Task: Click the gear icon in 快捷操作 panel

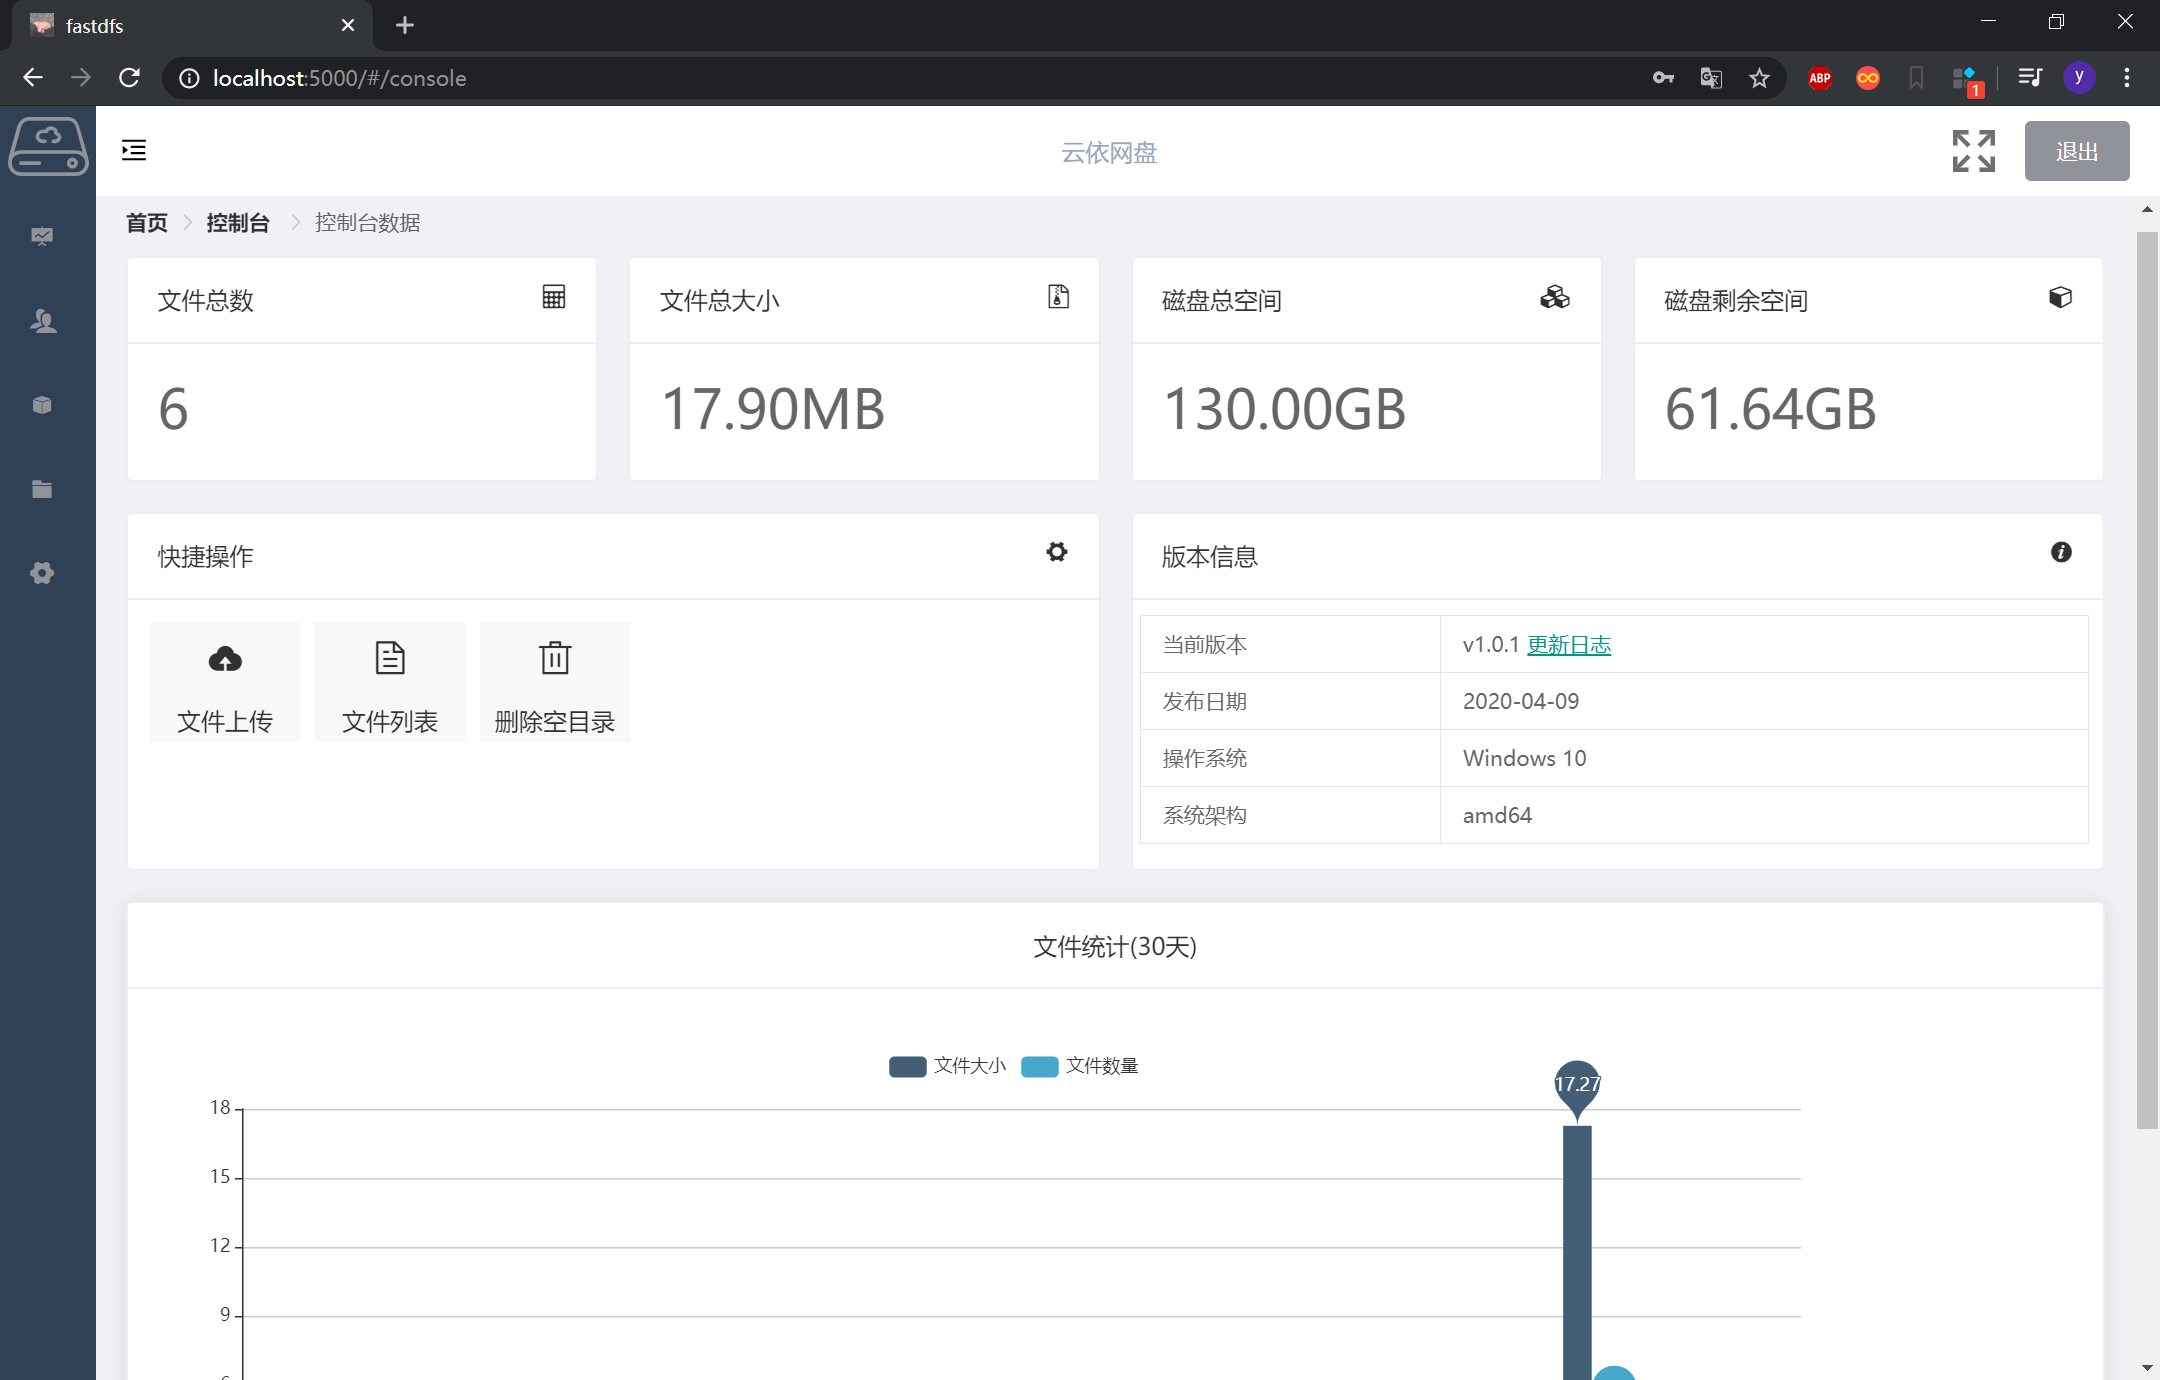Action: point(1057,552)
